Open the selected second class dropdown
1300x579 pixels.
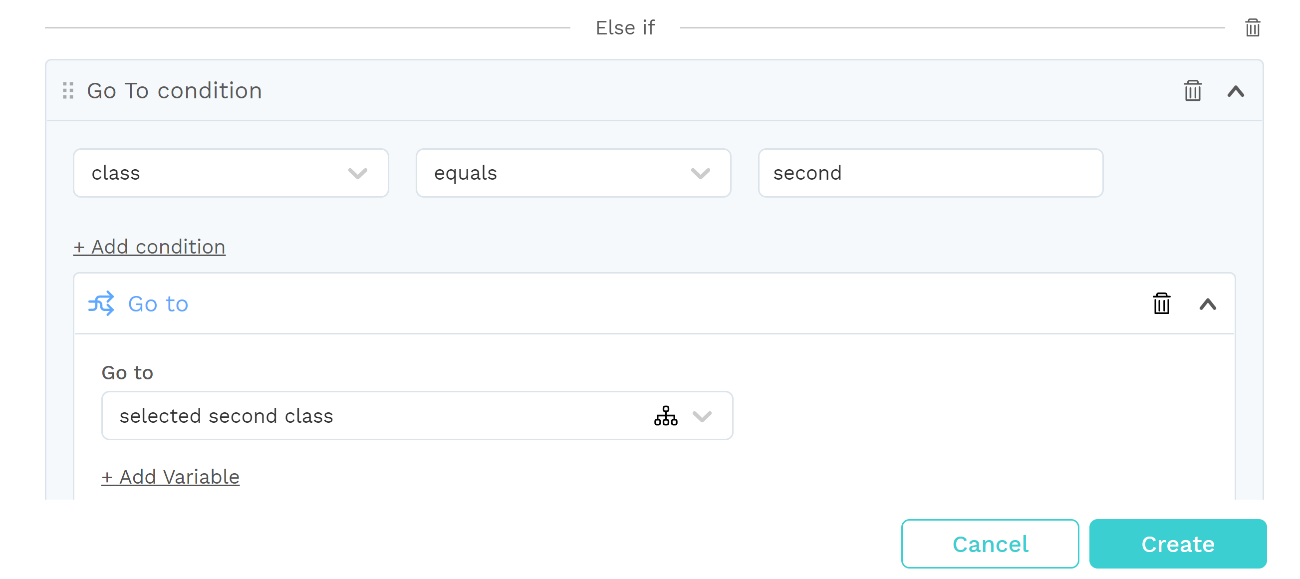[x=417, y=416]
